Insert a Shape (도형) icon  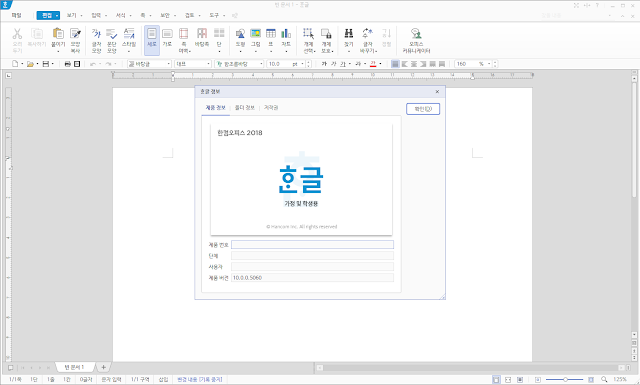click(240, 33)
